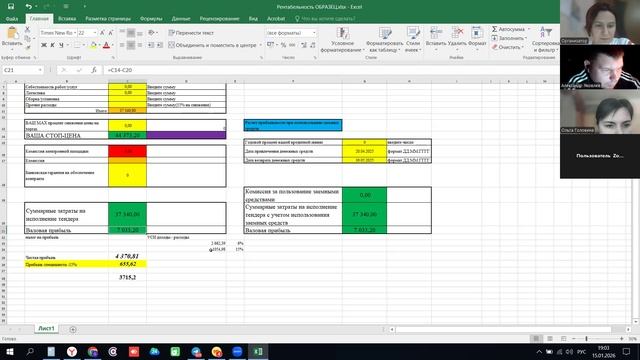Open Windows Start menu
The height and width of the screenshot is (360, 640).
coord(10,351)
